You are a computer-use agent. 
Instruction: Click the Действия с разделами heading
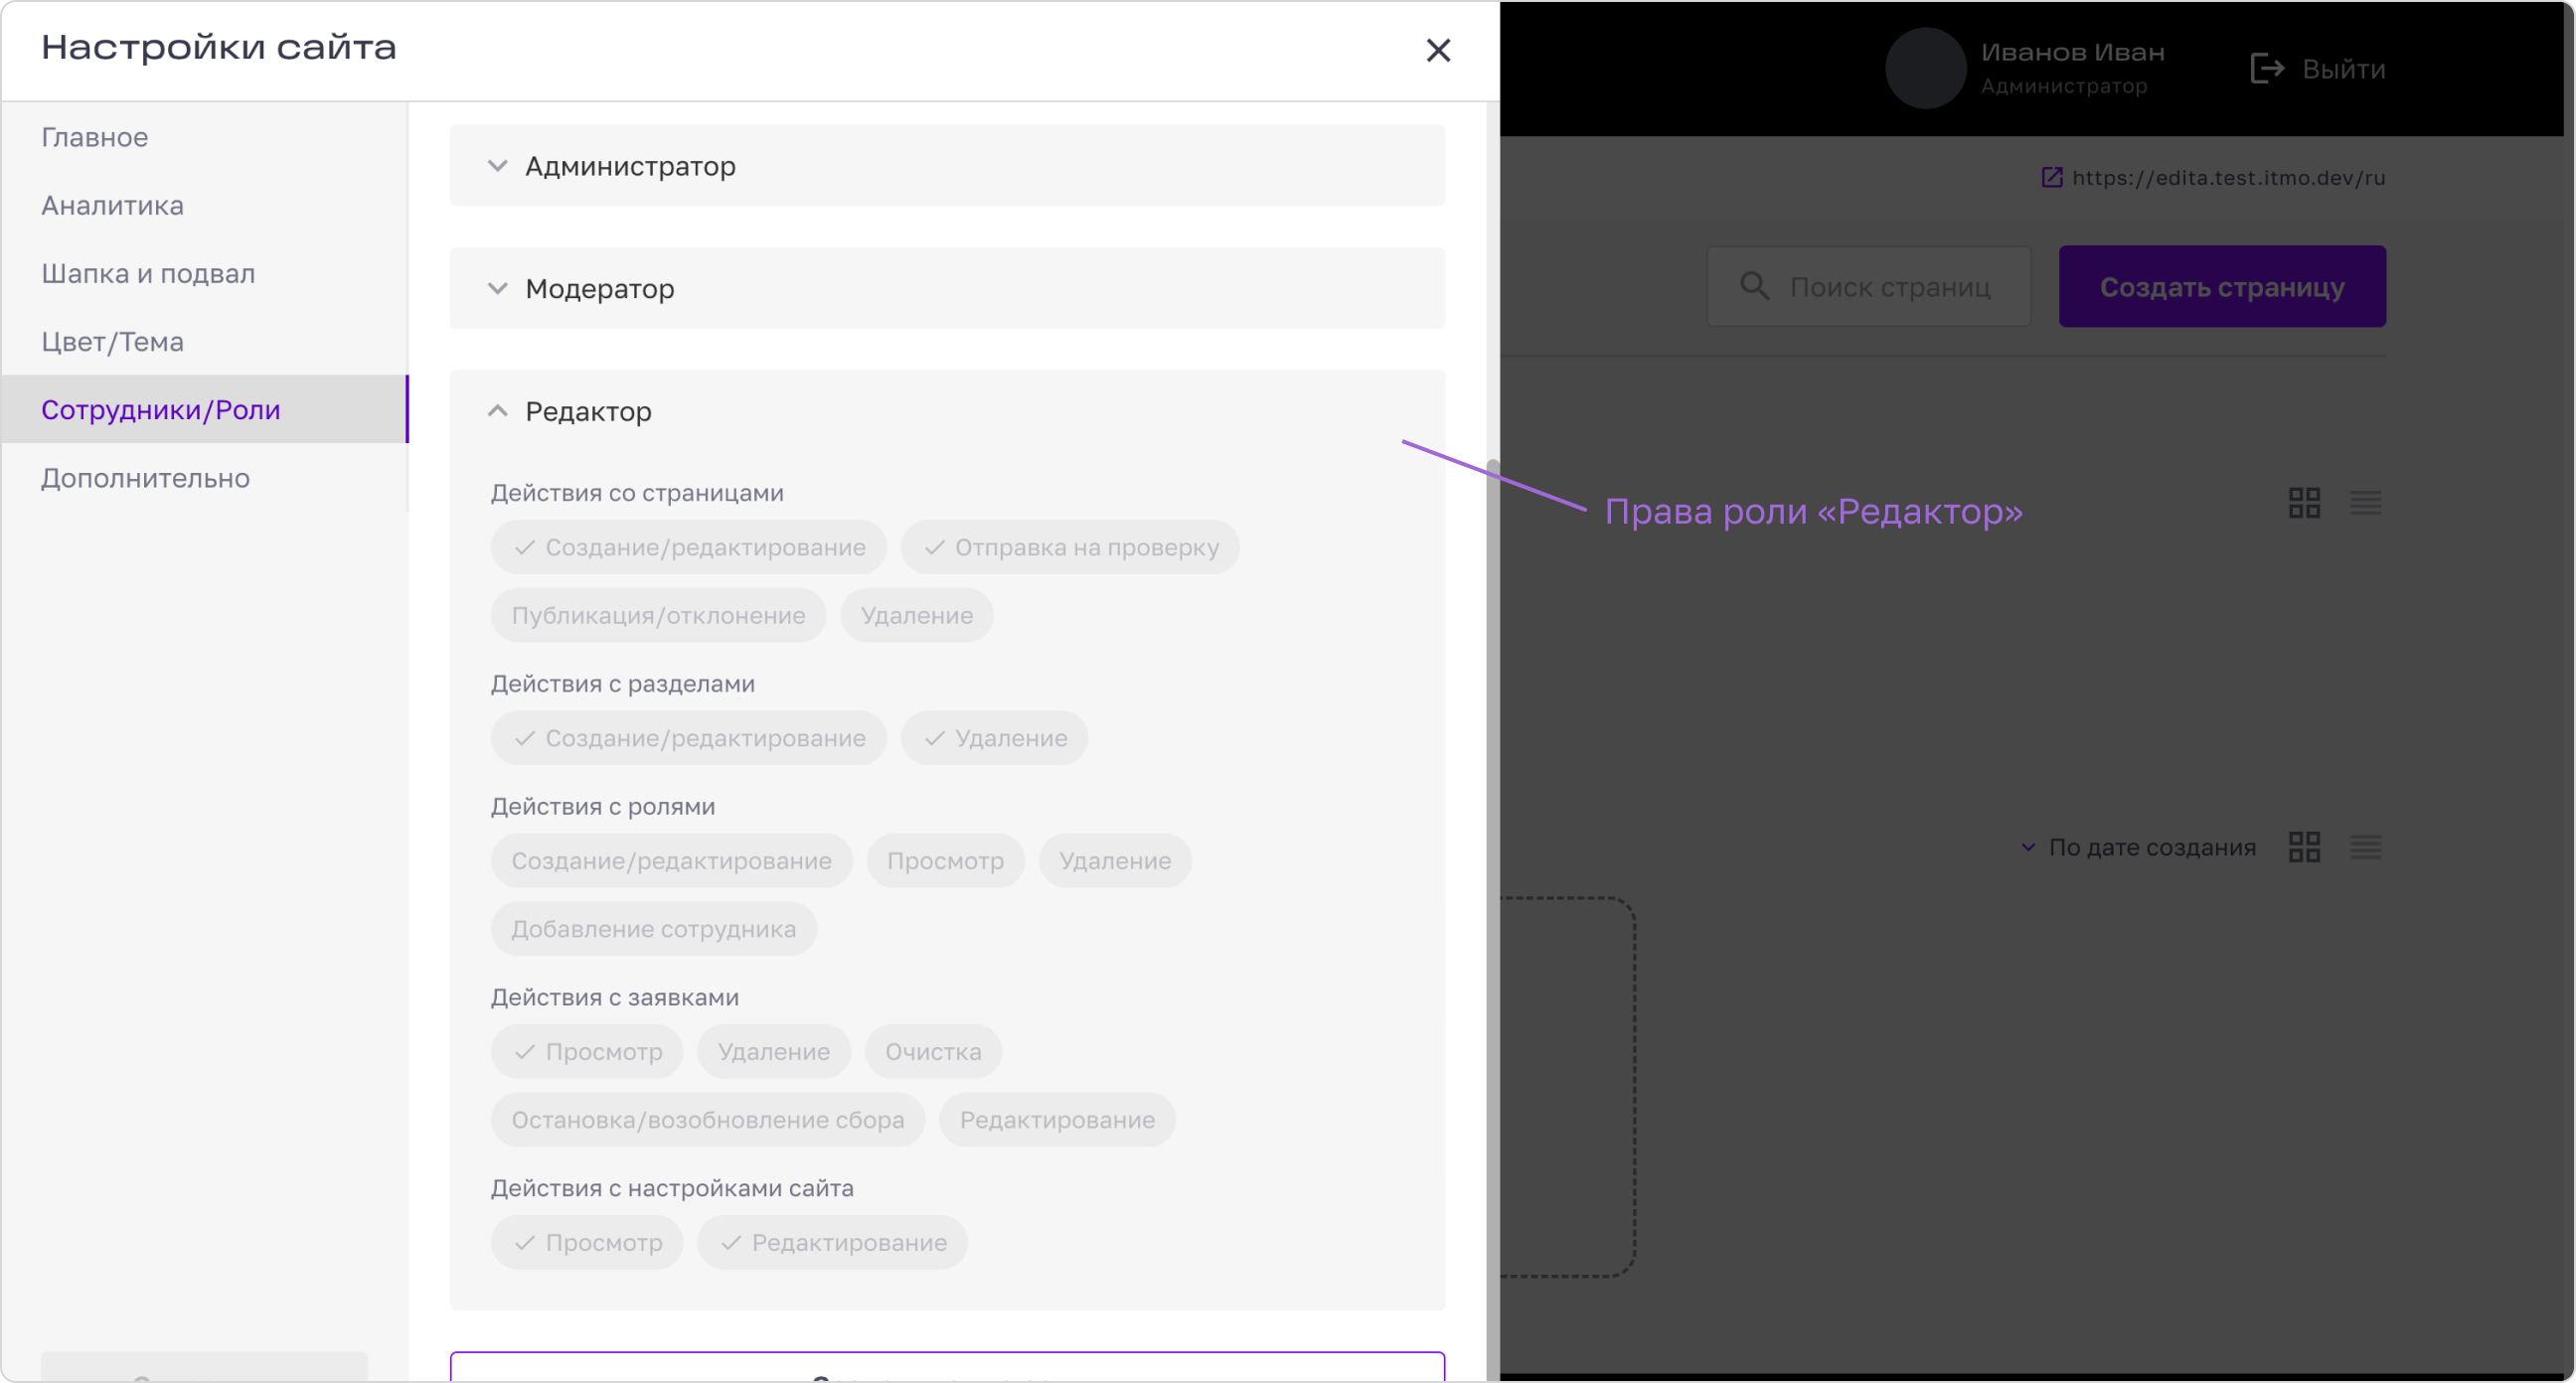click(622, 684)
